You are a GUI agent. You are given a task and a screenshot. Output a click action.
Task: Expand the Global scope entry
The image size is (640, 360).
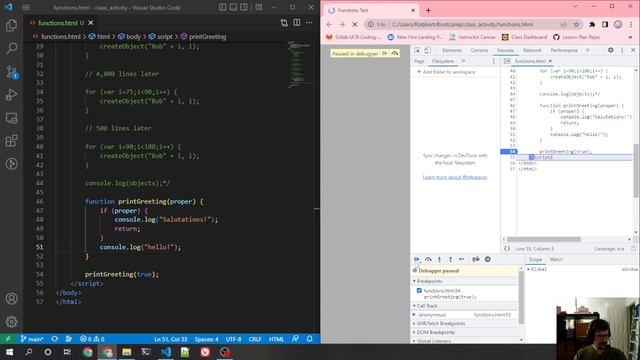click(x=538, y=269)
